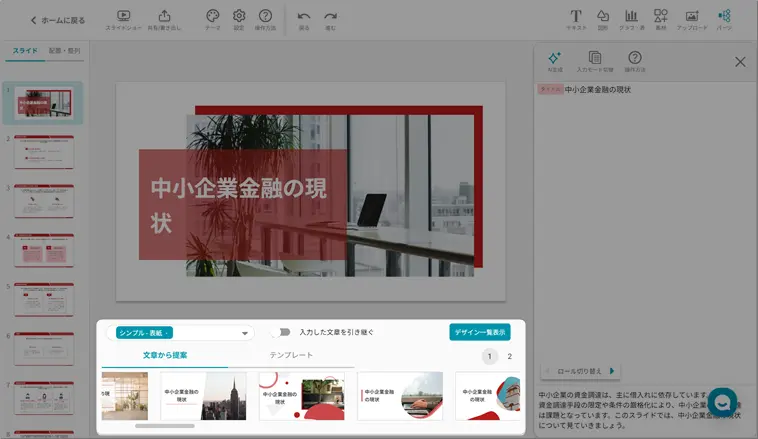758x439 pixels.
Task: Click the undo (戻る) arrow
Action: pos(304,20)
